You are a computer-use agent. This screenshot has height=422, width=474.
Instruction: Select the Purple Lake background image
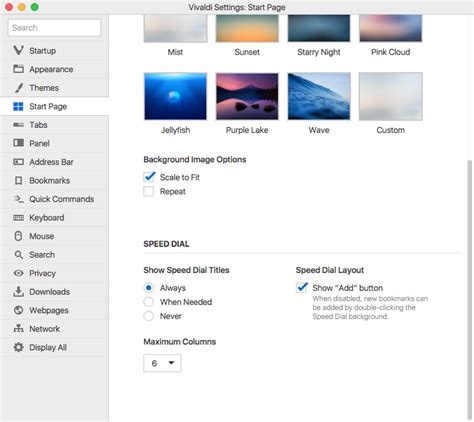247,96
